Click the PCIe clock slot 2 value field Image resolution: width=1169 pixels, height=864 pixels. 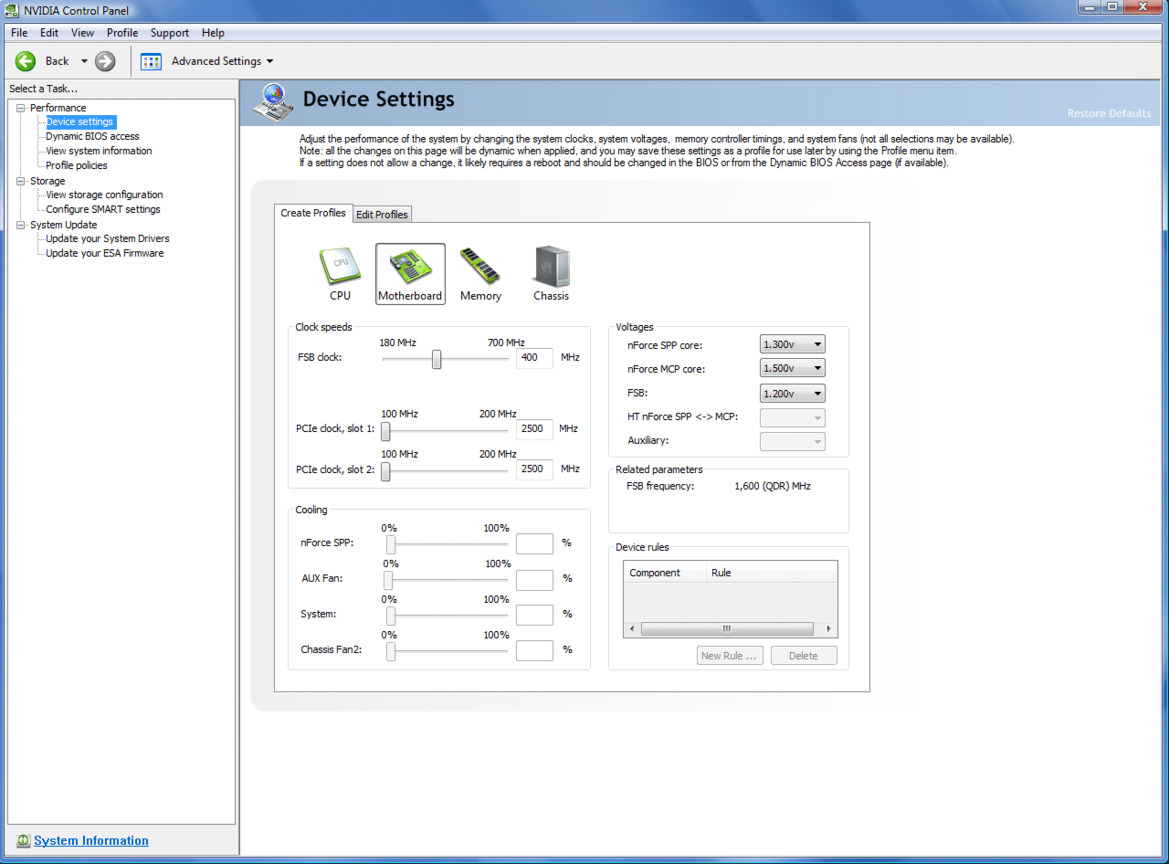click(x=535, y=469)
